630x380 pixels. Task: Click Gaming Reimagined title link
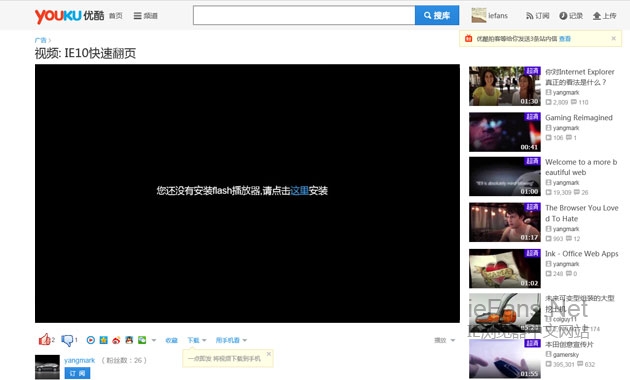579,117
